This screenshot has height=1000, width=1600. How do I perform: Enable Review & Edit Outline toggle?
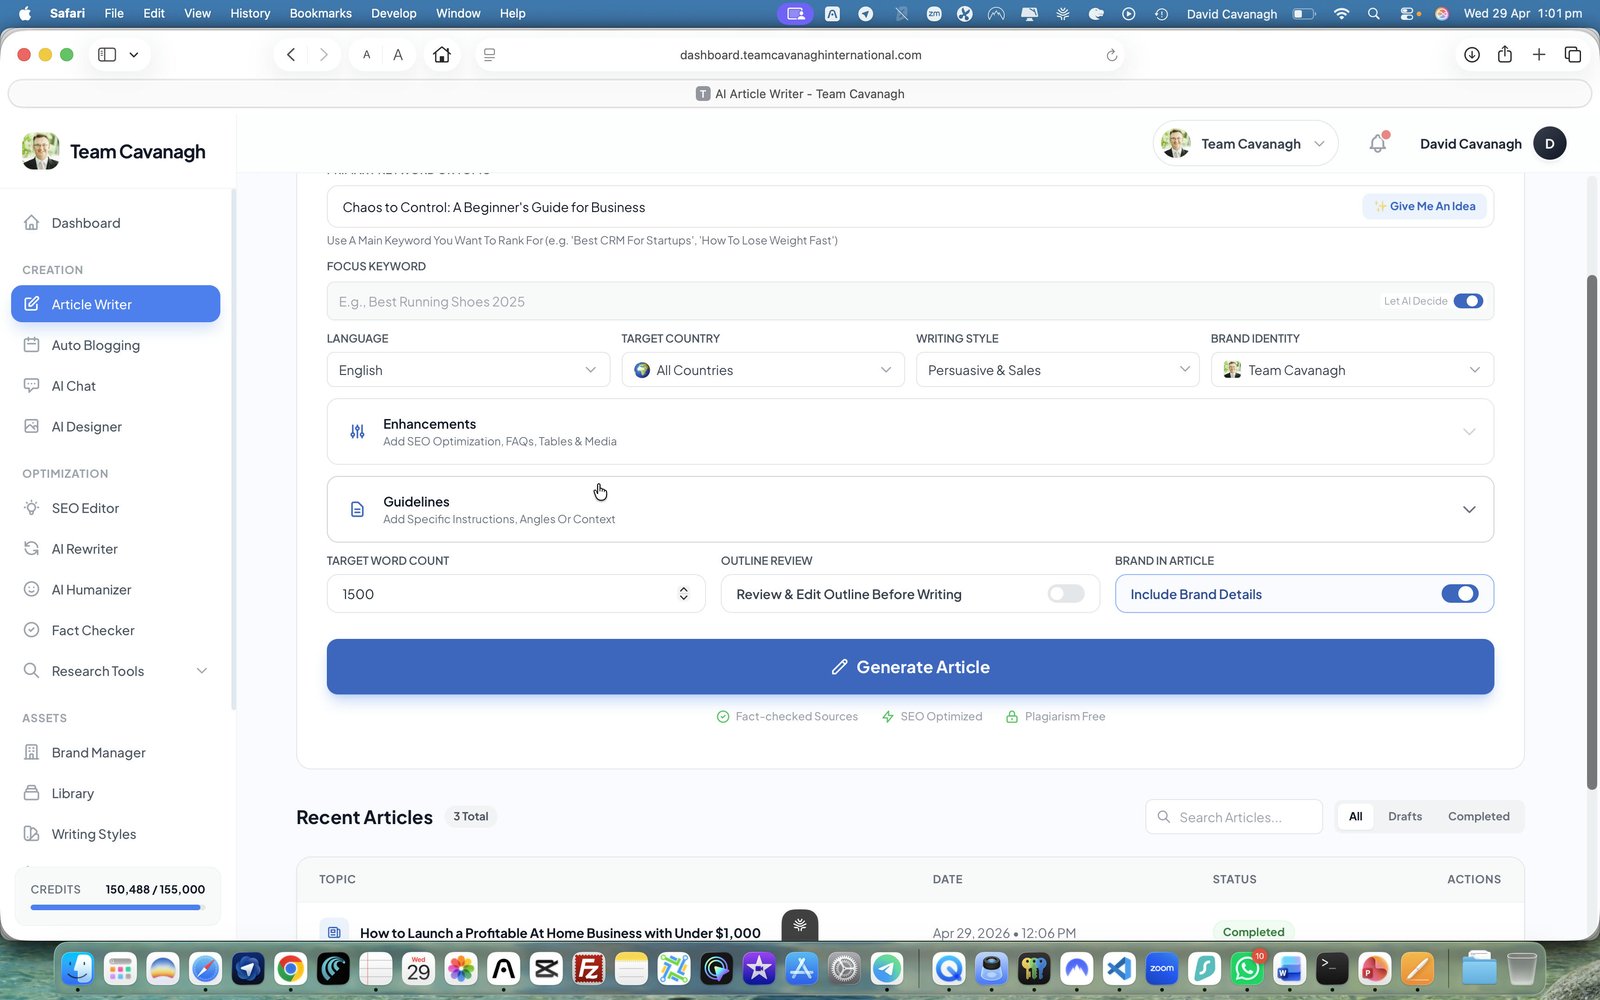[1066, 594]
